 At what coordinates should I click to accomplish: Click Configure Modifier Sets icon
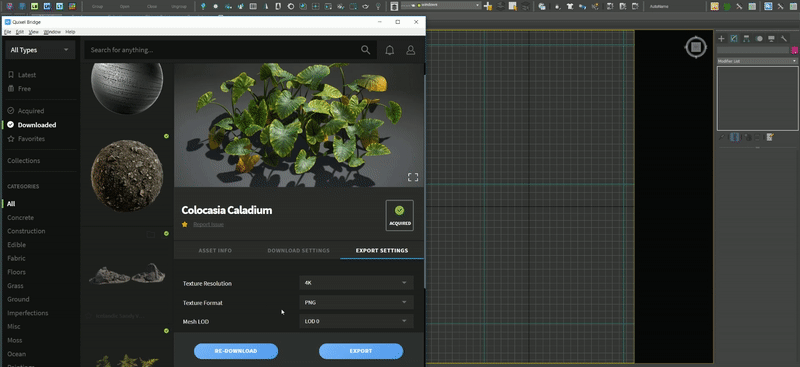(x=770, y=137)
